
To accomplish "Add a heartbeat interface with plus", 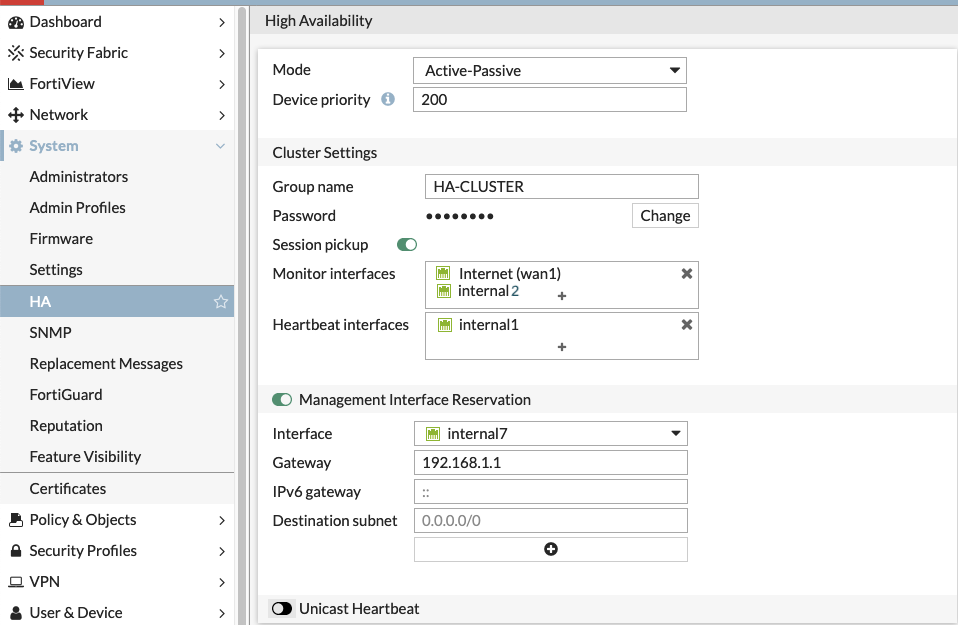I will 562,347.
